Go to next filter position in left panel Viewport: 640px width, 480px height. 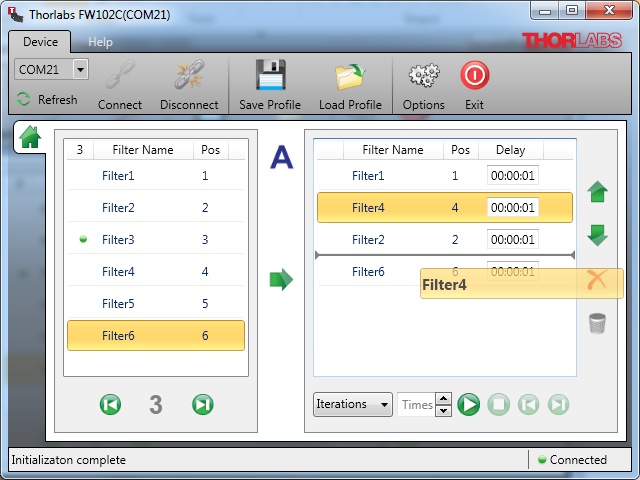coord(203,404)
